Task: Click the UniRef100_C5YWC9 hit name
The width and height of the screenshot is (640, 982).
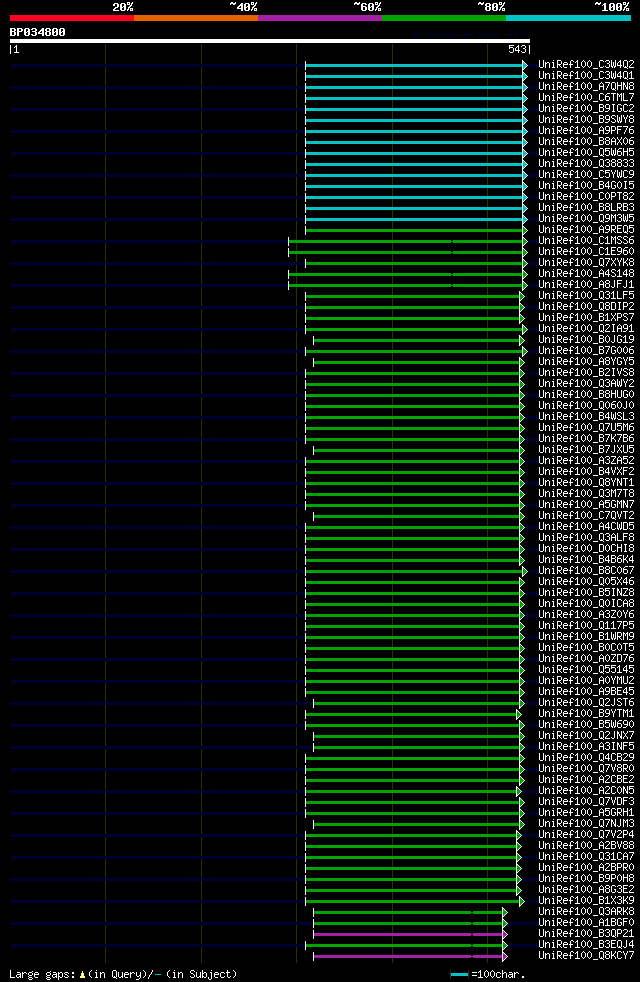Action: pyautogui.click(x=586, y=175)
